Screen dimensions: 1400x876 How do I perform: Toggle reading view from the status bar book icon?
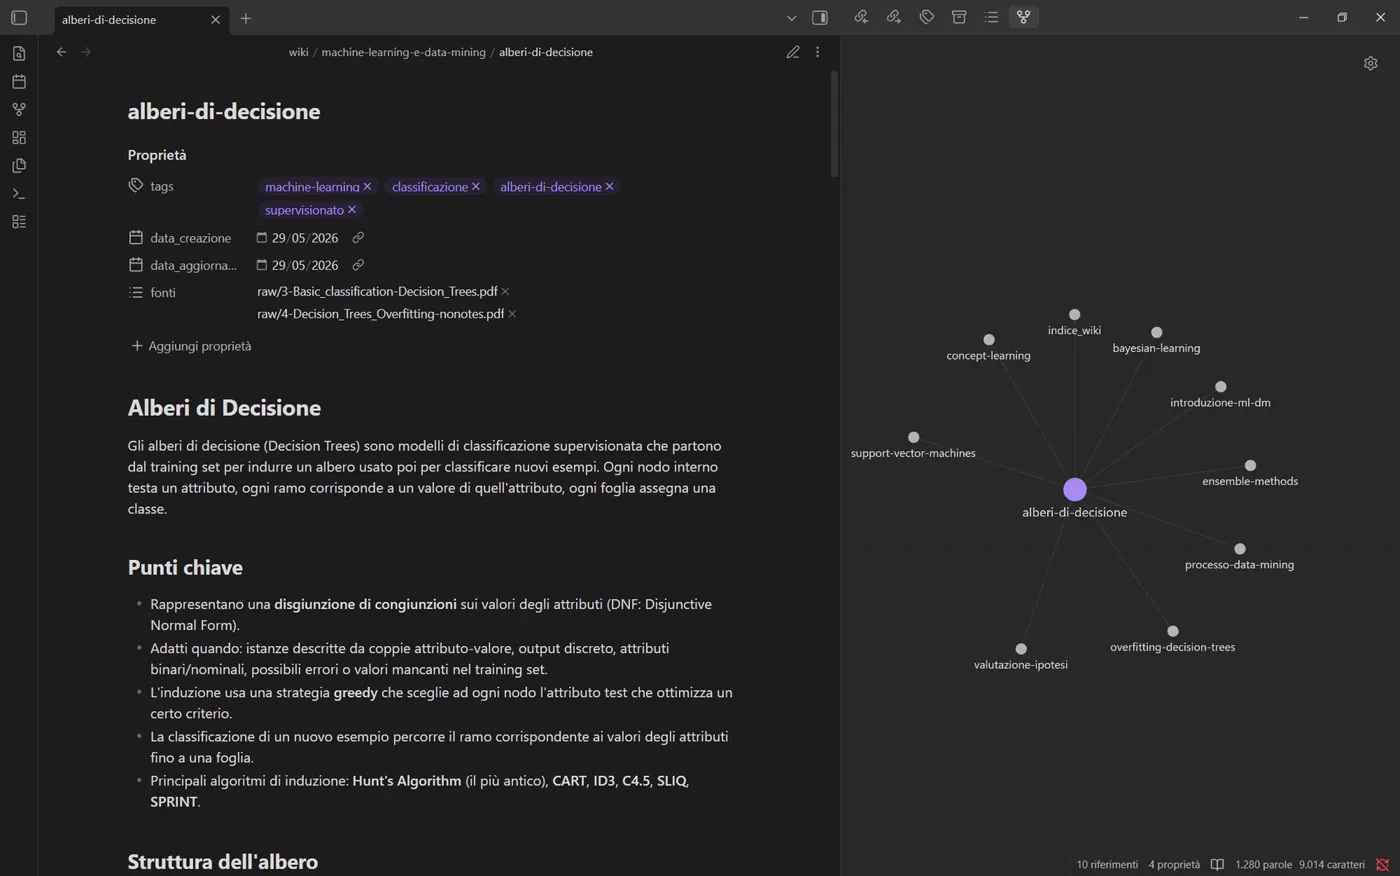(1217, 865)
